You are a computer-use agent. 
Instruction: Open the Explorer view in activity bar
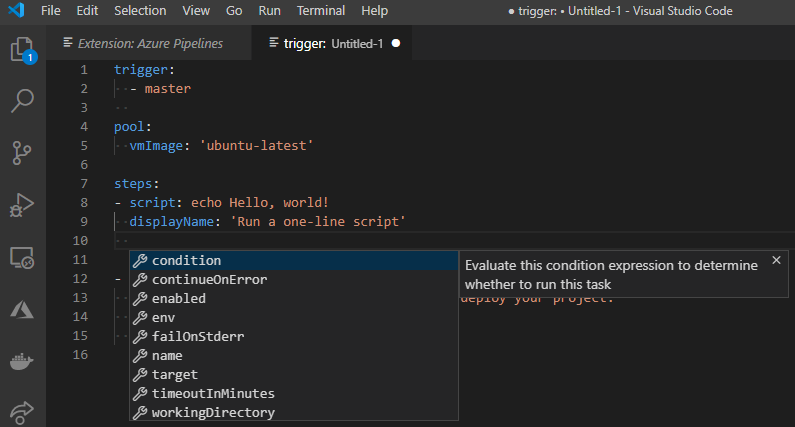click(22, 50)
